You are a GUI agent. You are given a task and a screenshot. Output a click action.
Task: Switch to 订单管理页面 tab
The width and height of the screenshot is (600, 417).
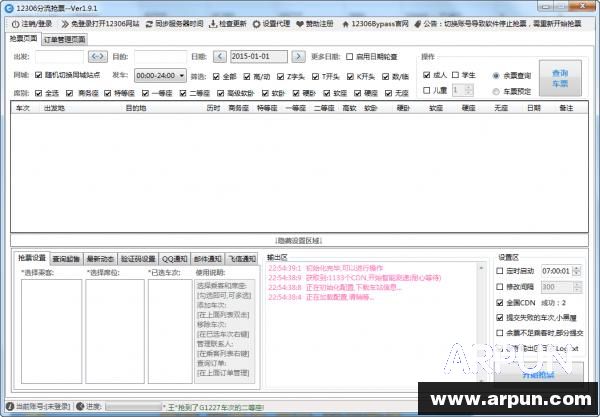click(65, 39)
